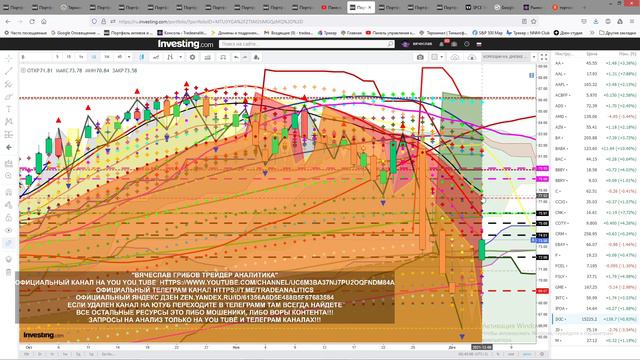Viewport: 640px width, 360px height.
Task: Switch the chart to fullscreen mode
Action: (544, 57)
